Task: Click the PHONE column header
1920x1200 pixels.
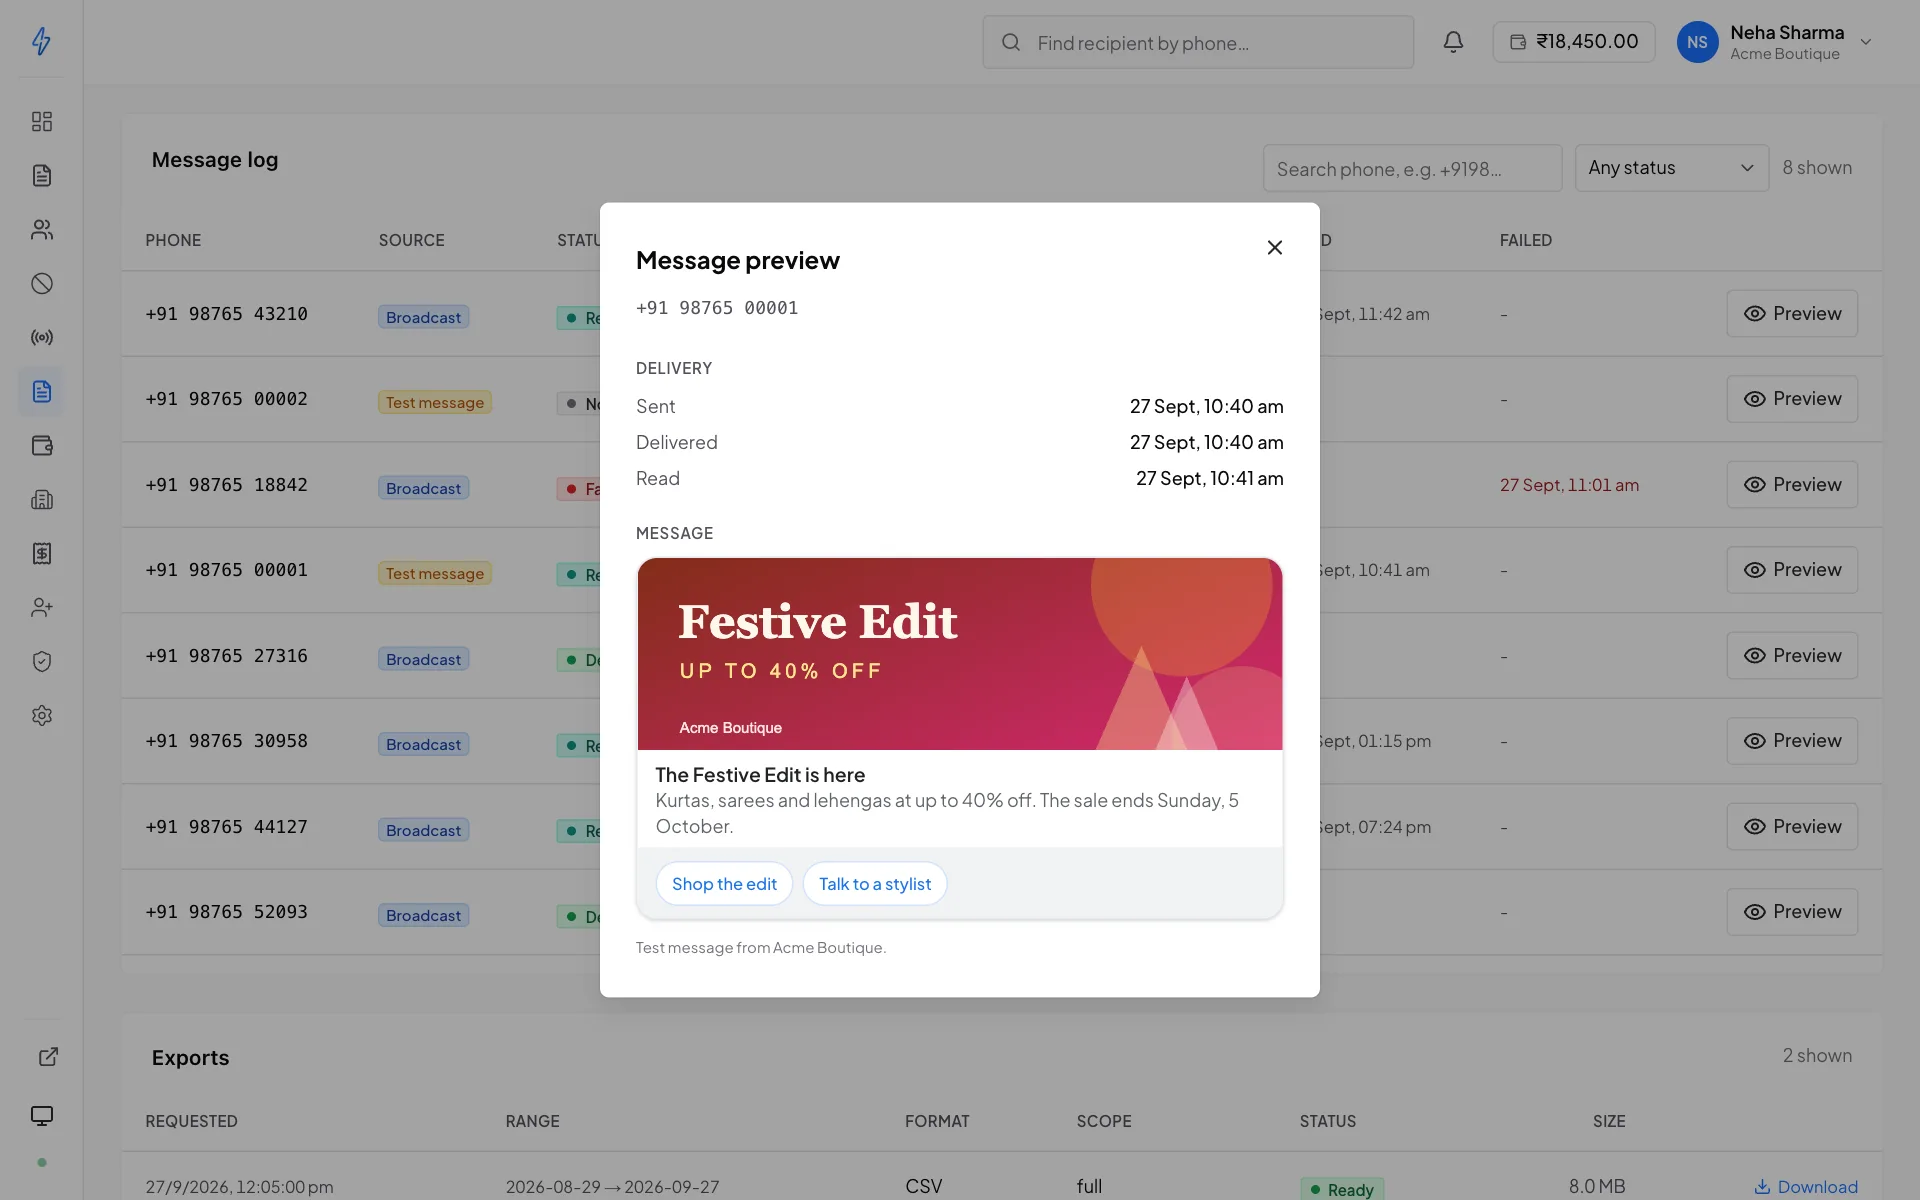Action: click(x=173, y=240)
